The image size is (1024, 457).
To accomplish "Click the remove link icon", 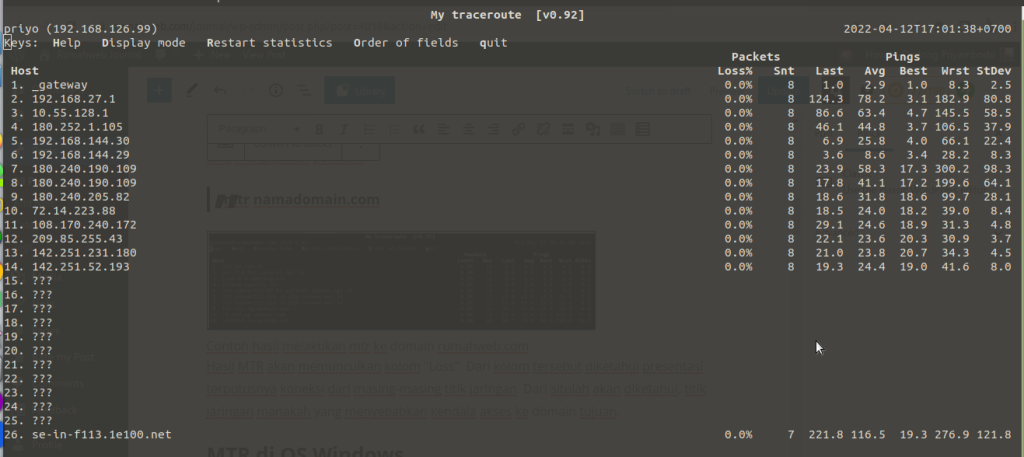I will click(x=543, y=129).
